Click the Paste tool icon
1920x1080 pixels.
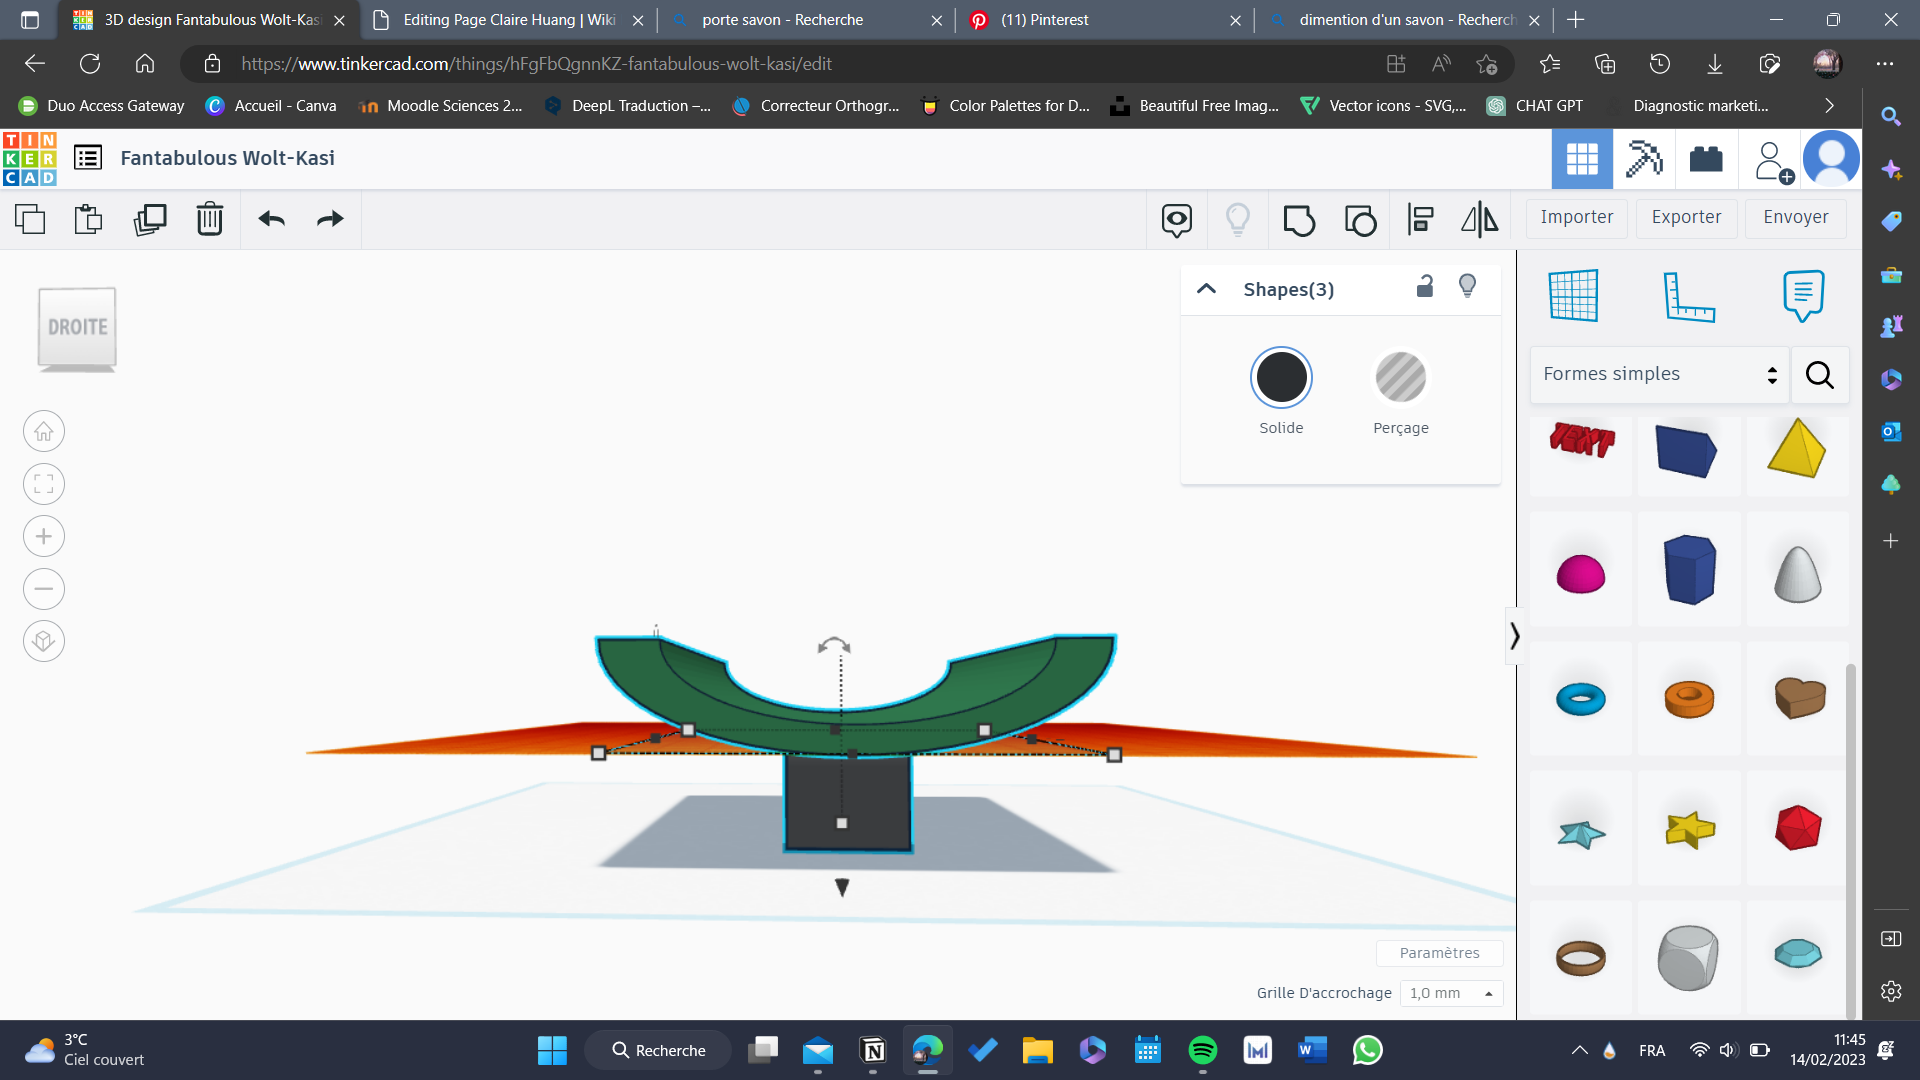[x=89, y=219]
